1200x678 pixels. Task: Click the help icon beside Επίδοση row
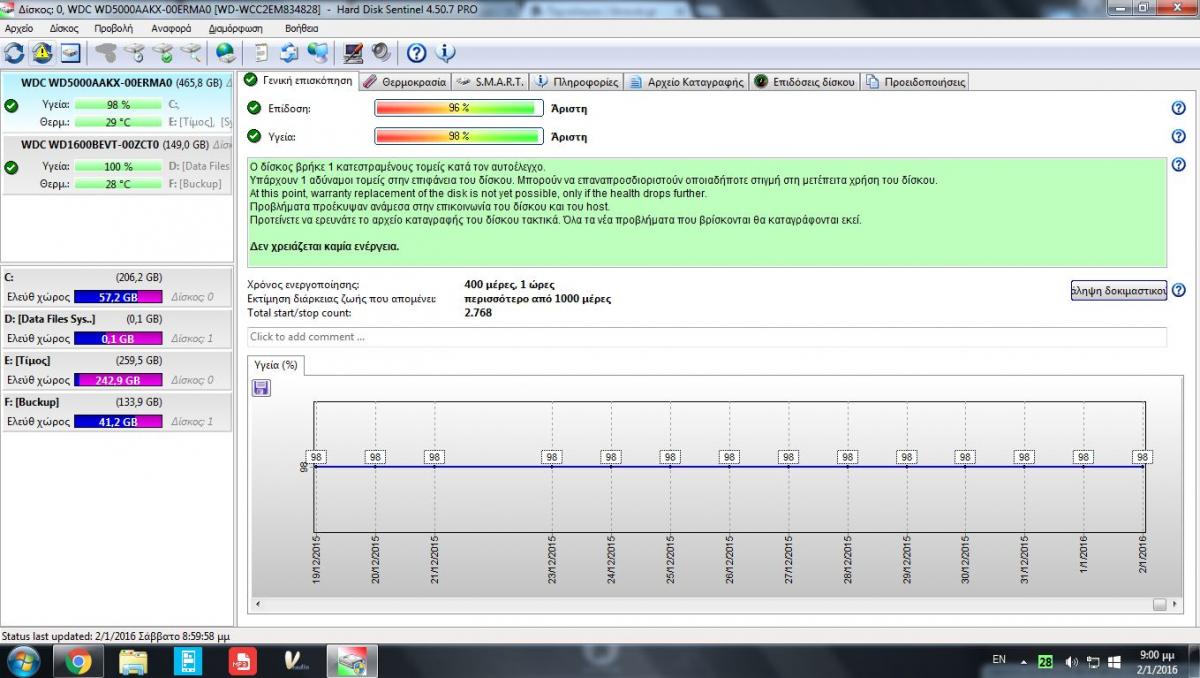pyautogui.click(x=1178, y=108)
